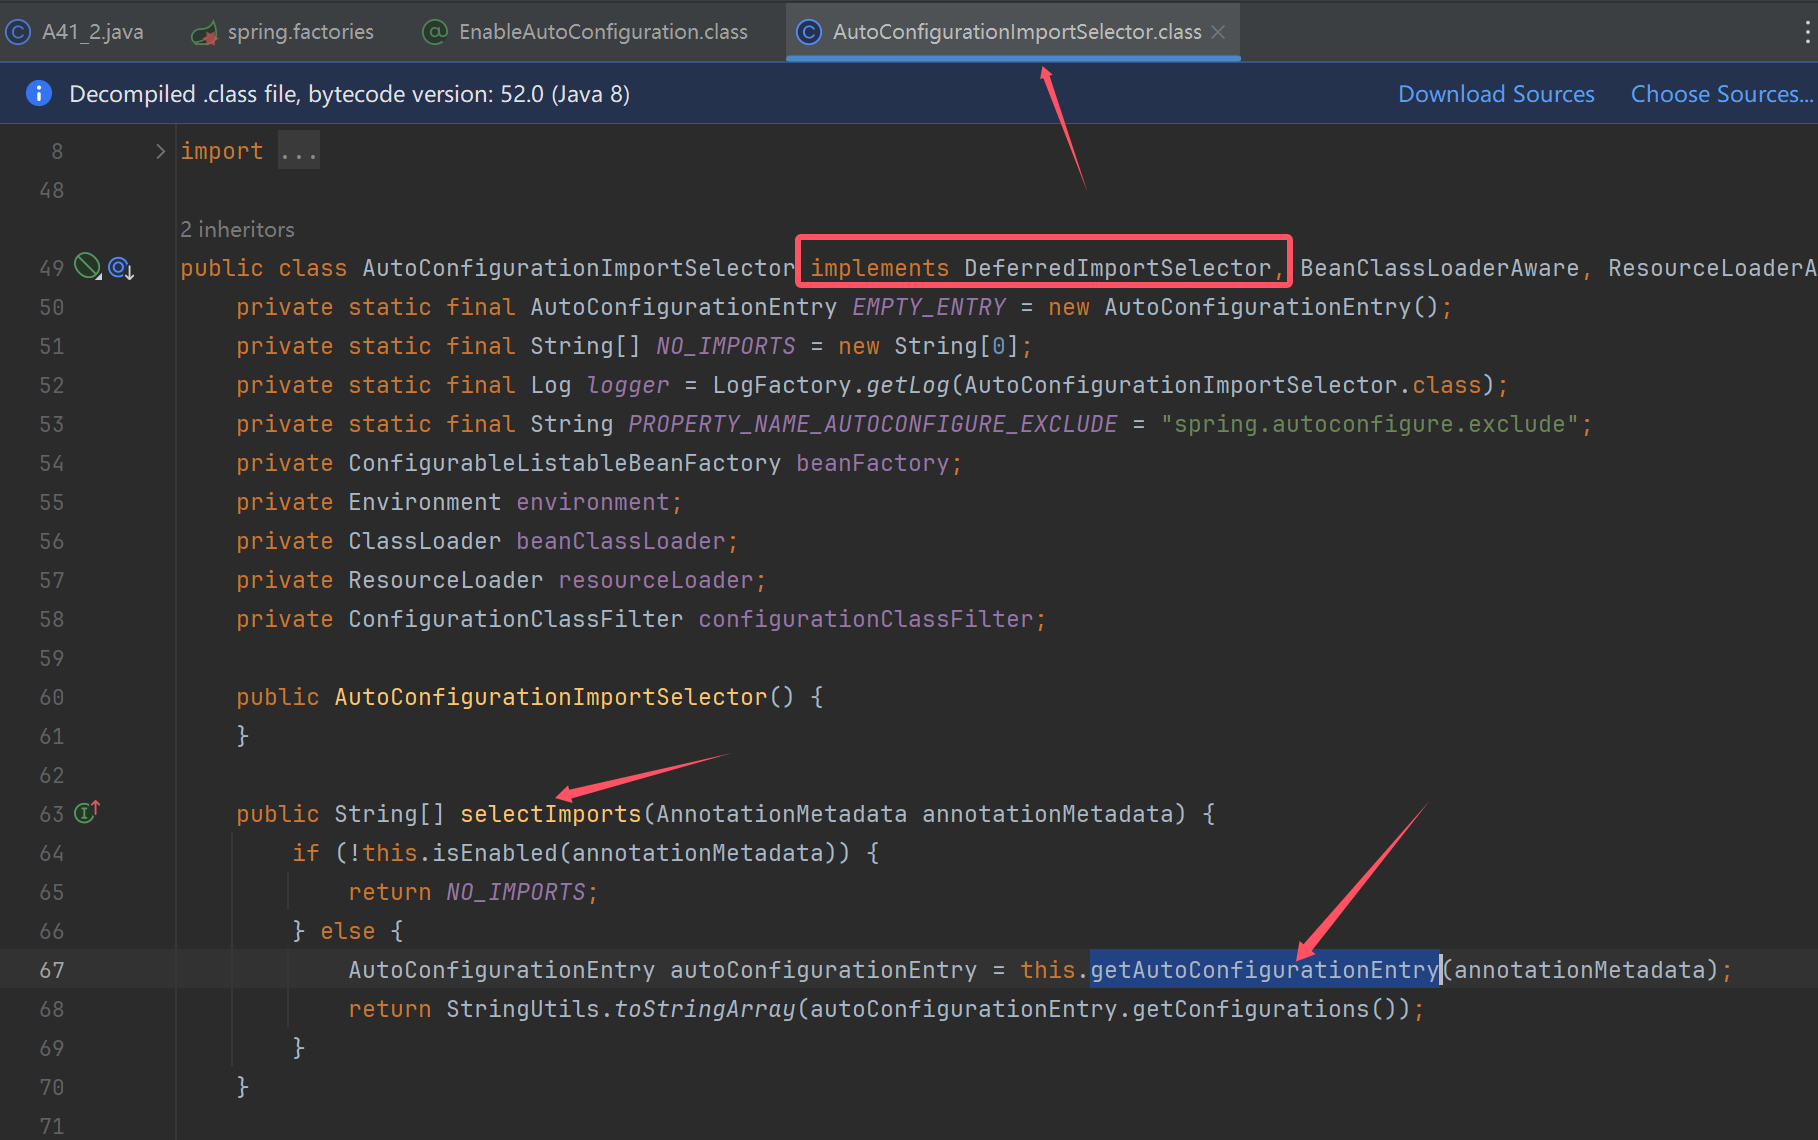The image size is (1818, 1140).
Task: Switch to EnableAutoConfiguration.class tab
Action: point(585,32)
